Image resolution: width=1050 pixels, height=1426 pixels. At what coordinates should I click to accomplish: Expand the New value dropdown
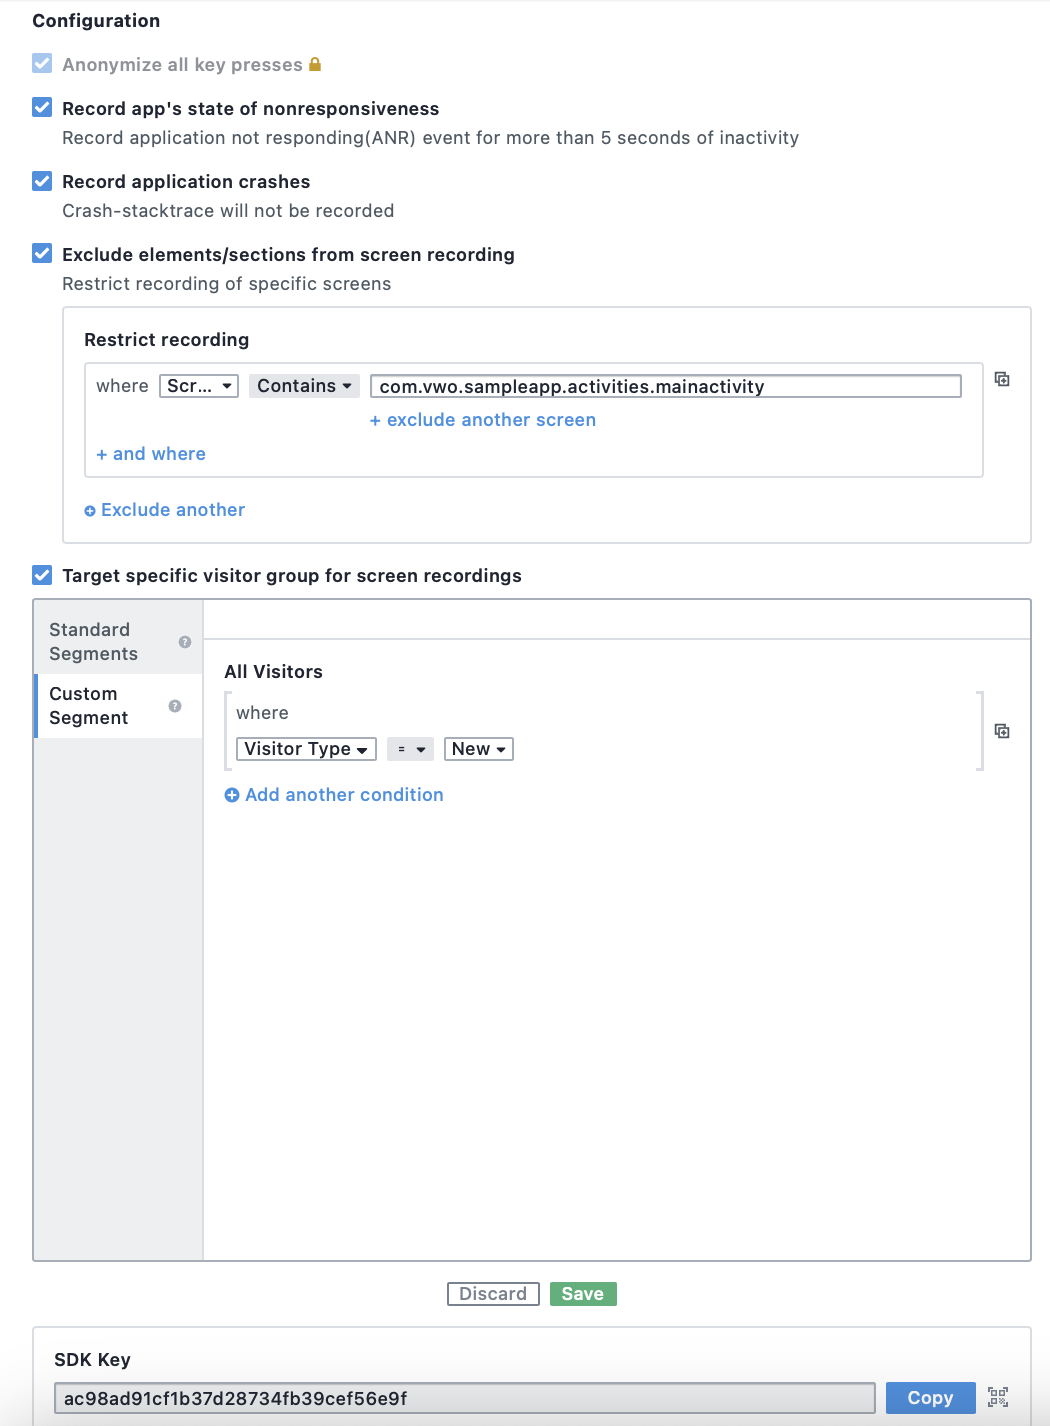(x=479, y=749)
